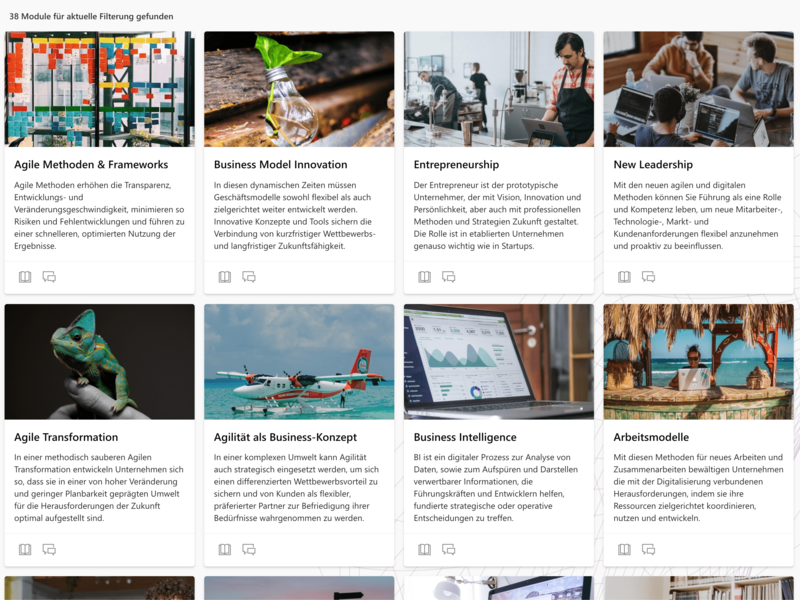This screenshot has width=800, height=600.
Task: Open the Arbeitsmodelle module title
Action: [x=651, y=437]
